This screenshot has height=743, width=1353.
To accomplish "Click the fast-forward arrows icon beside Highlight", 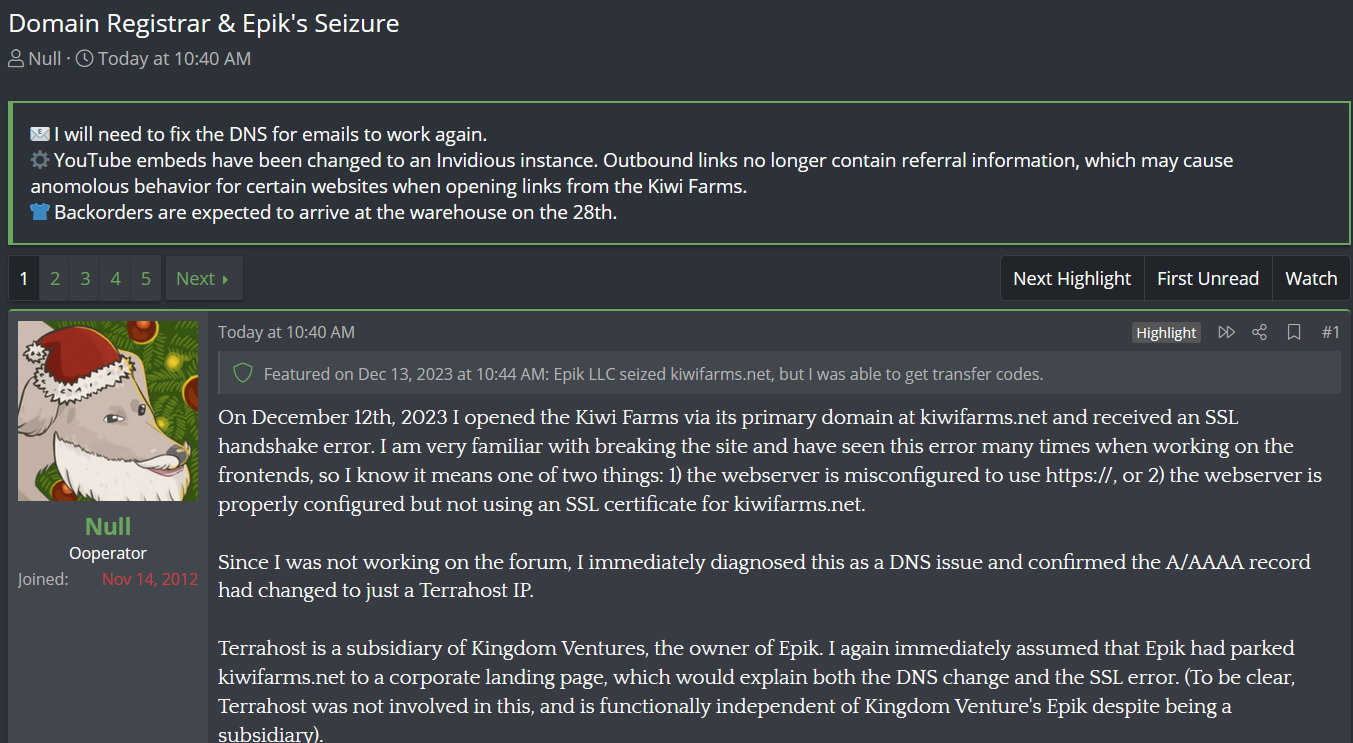I will pos(1226,332).
